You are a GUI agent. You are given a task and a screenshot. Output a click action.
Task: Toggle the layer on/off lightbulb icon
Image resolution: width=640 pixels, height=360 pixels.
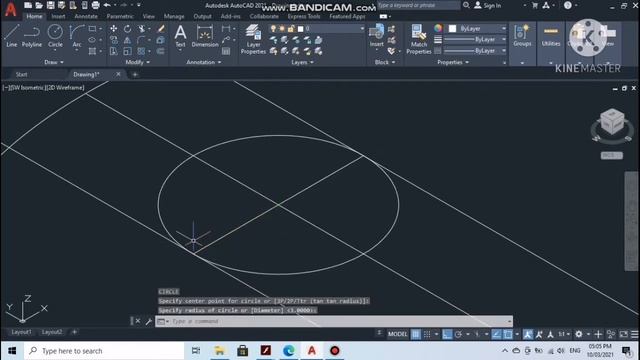tap(273, 29)
